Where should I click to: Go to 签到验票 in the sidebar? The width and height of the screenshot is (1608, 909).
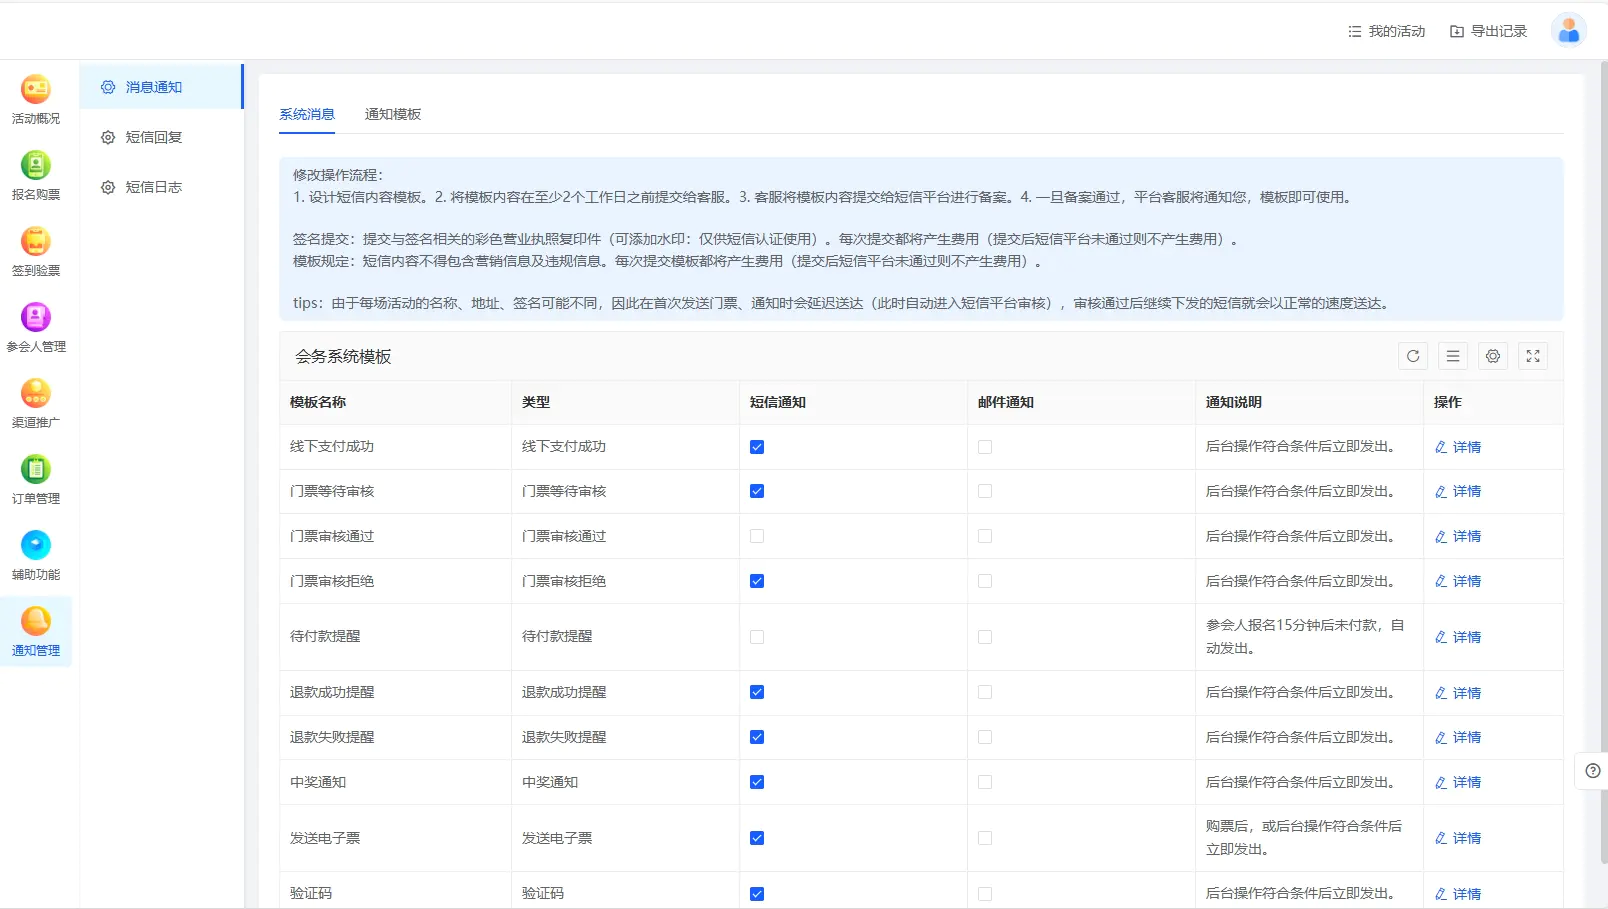pyautogui.click(x=36, y=251)
